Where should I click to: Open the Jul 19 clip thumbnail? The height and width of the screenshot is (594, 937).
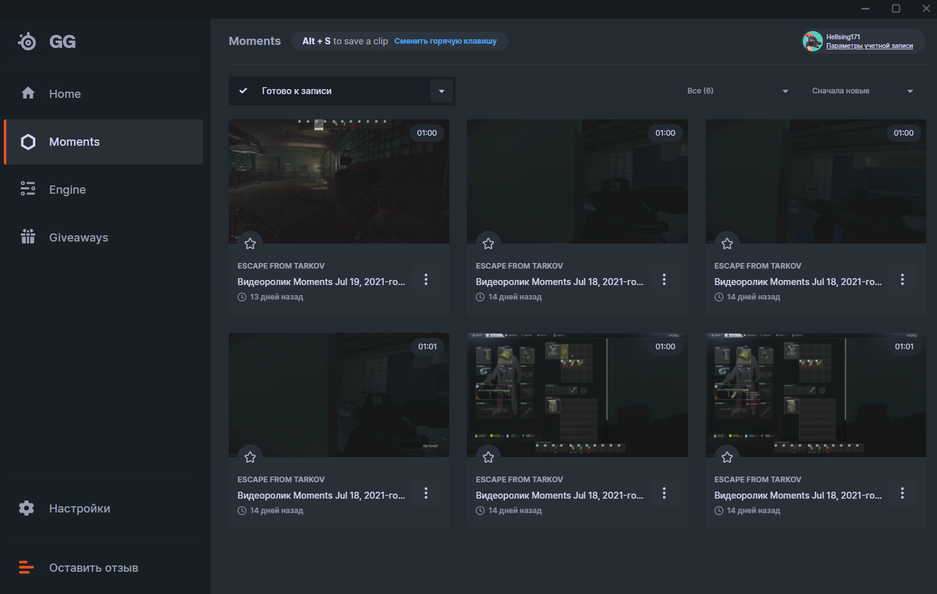point(339,181)
